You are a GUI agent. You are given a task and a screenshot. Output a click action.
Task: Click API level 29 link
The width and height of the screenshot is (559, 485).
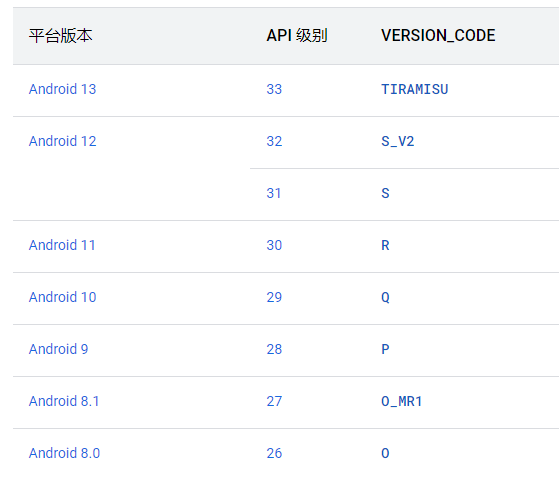(x=274, y=297)
